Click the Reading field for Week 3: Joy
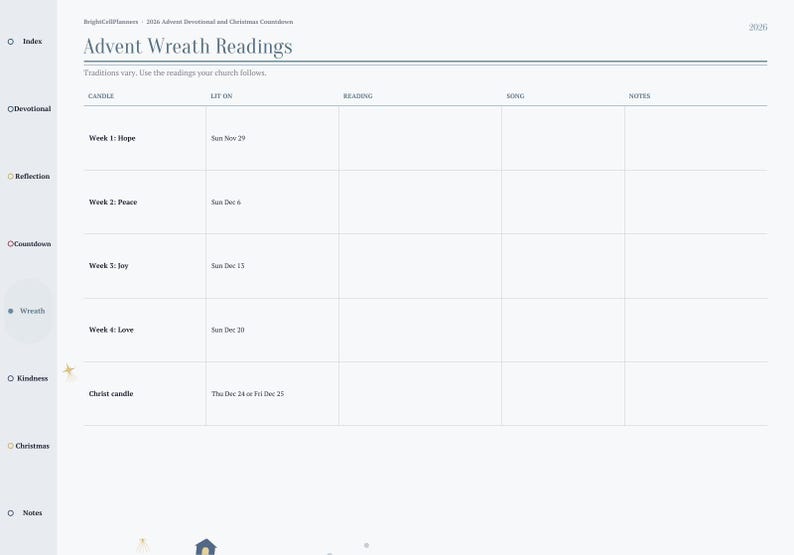Viewport: 794px width, 555px height. [x=420, y=266]
